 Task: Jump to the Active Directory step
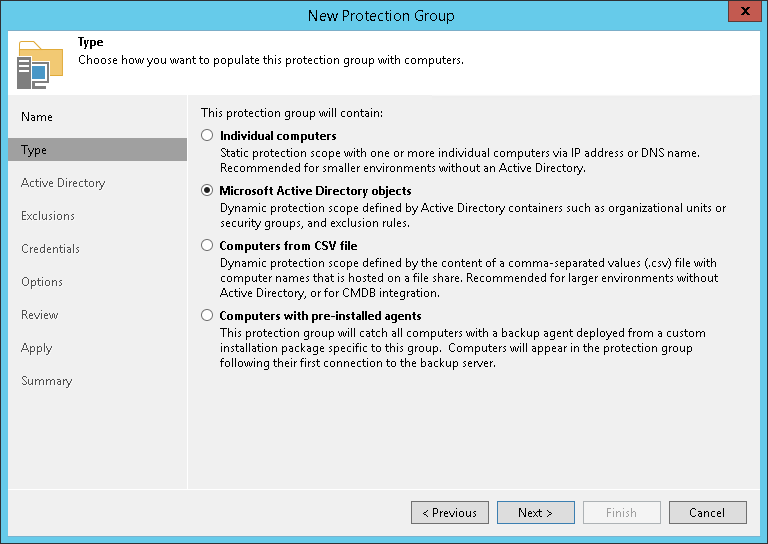63,183
